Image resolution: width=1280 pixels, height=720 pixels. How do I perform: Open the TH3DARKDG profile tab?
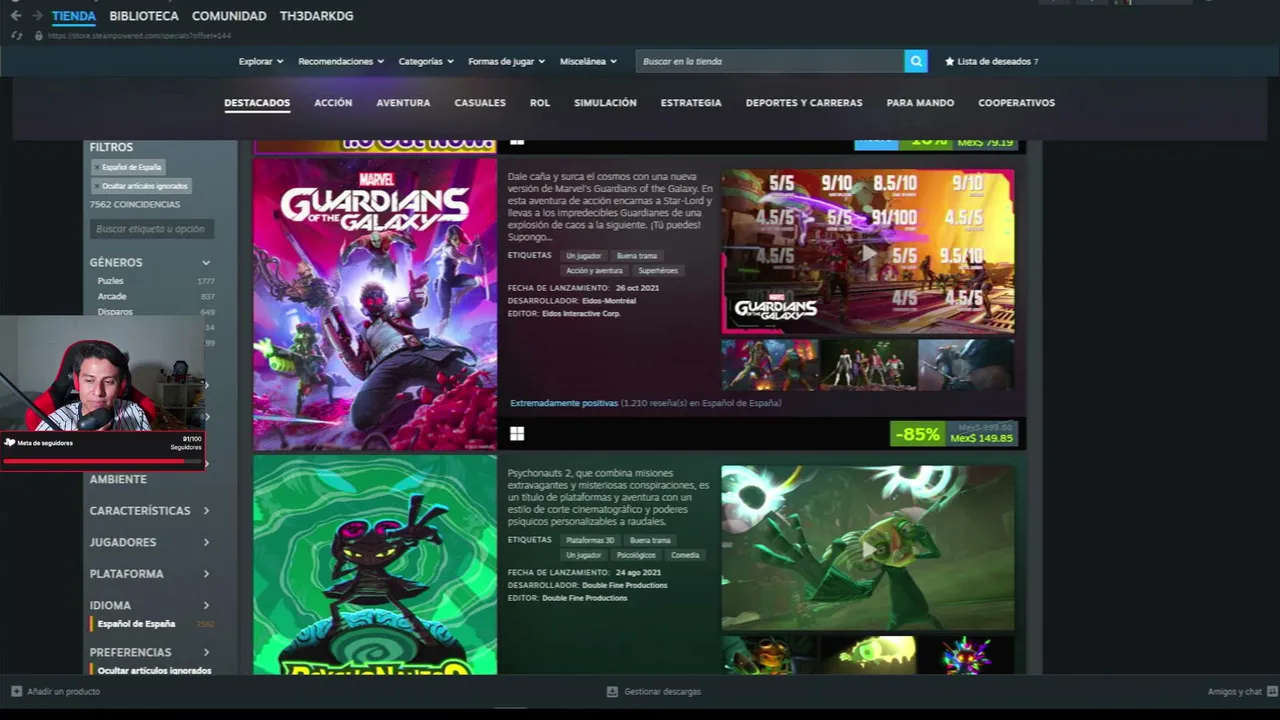pos(316,16)
